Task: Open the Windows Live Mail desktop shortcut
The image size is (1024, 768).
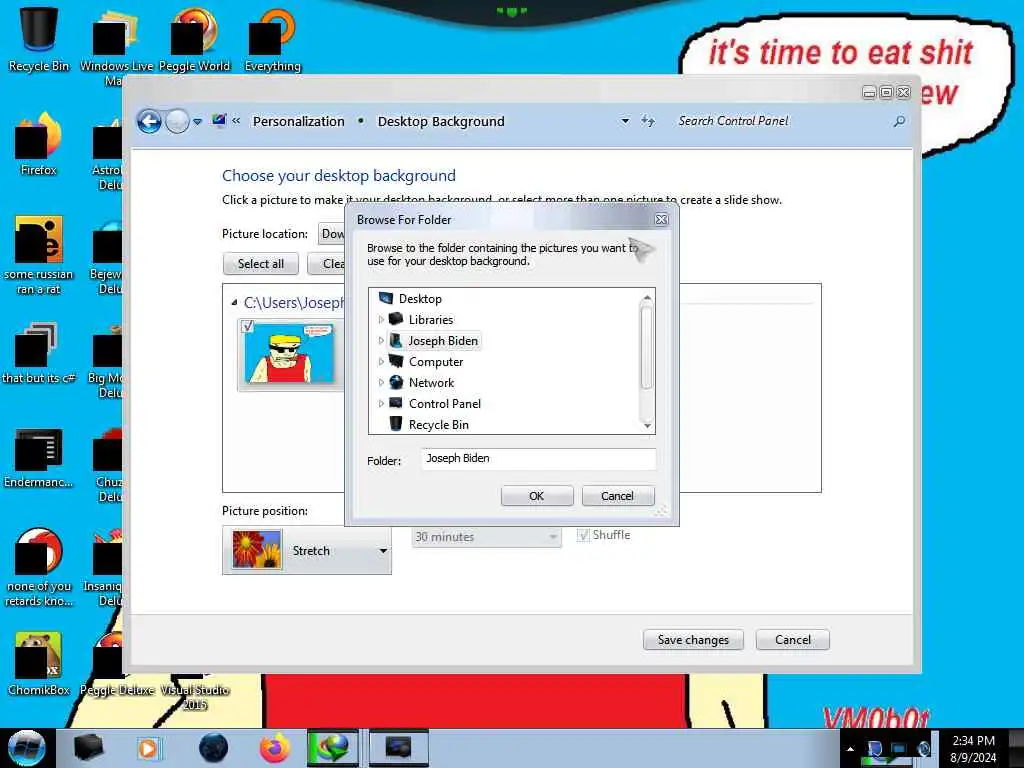Action: [x=116, y=46]
